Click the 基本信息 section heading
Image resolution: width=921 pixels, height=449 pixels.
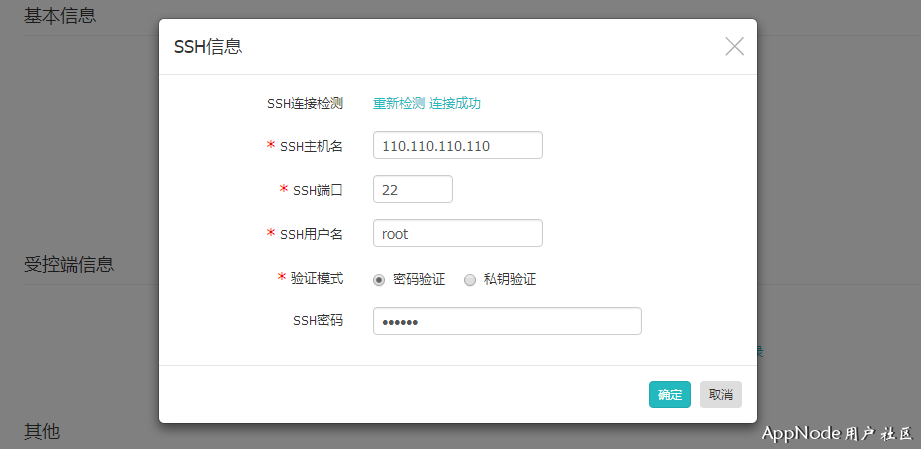coord(60,16)
